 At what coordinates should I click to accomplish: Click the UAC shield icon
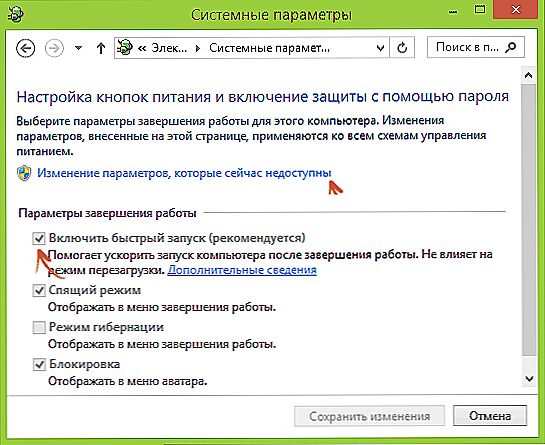click(x=24, y=173)
